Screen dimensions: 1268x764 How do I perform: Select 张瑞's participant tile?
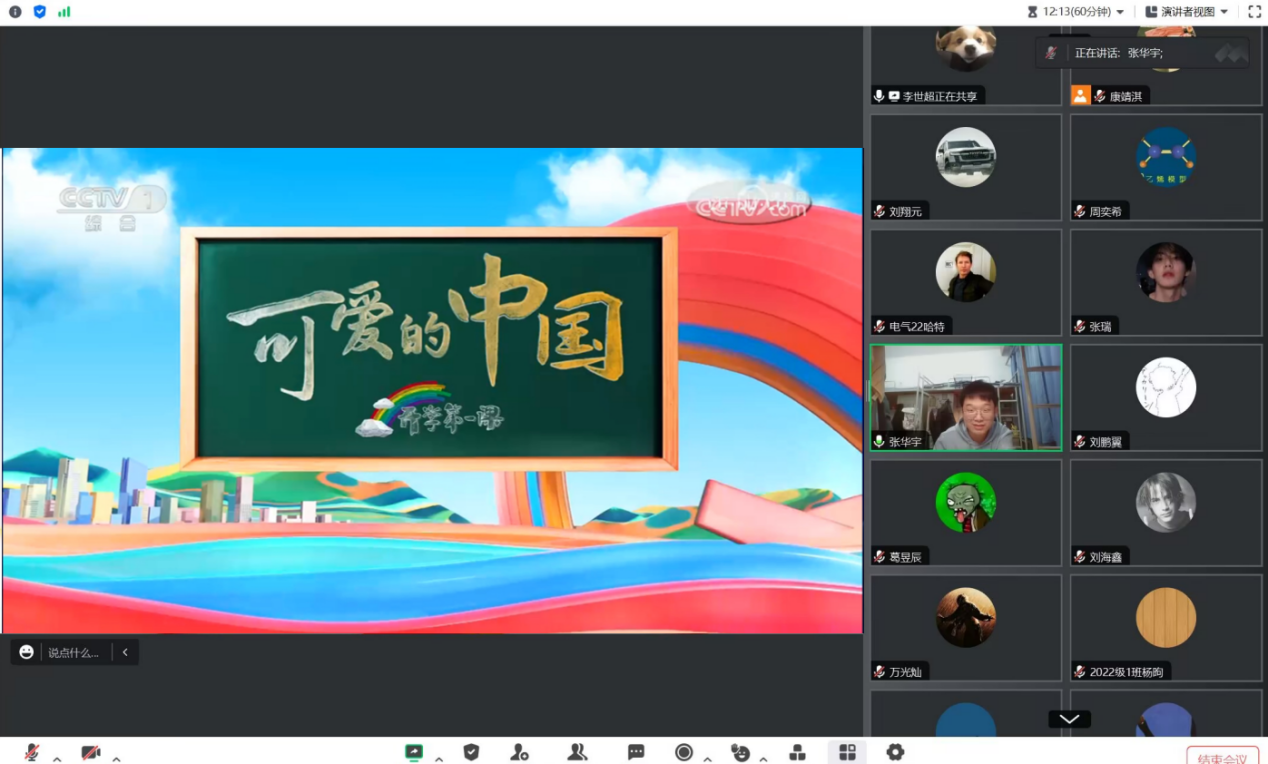coord(1166,282)
